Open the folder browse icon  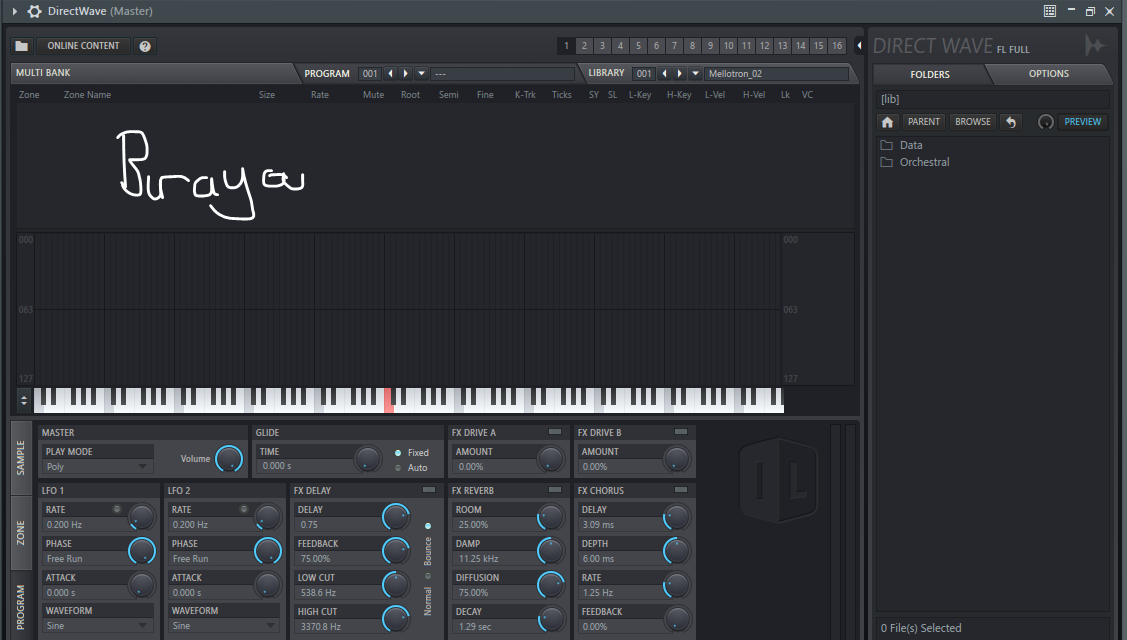tap(22, 46)
